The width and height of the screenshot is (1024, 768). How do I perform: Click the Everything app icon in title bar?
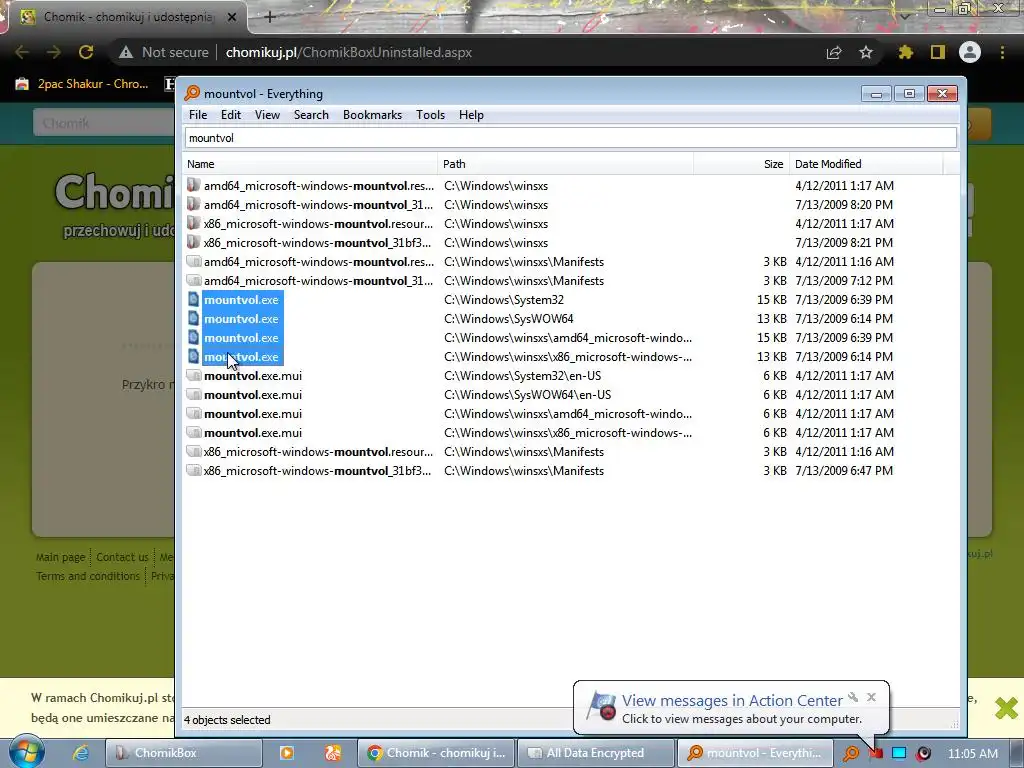(192, 93)
